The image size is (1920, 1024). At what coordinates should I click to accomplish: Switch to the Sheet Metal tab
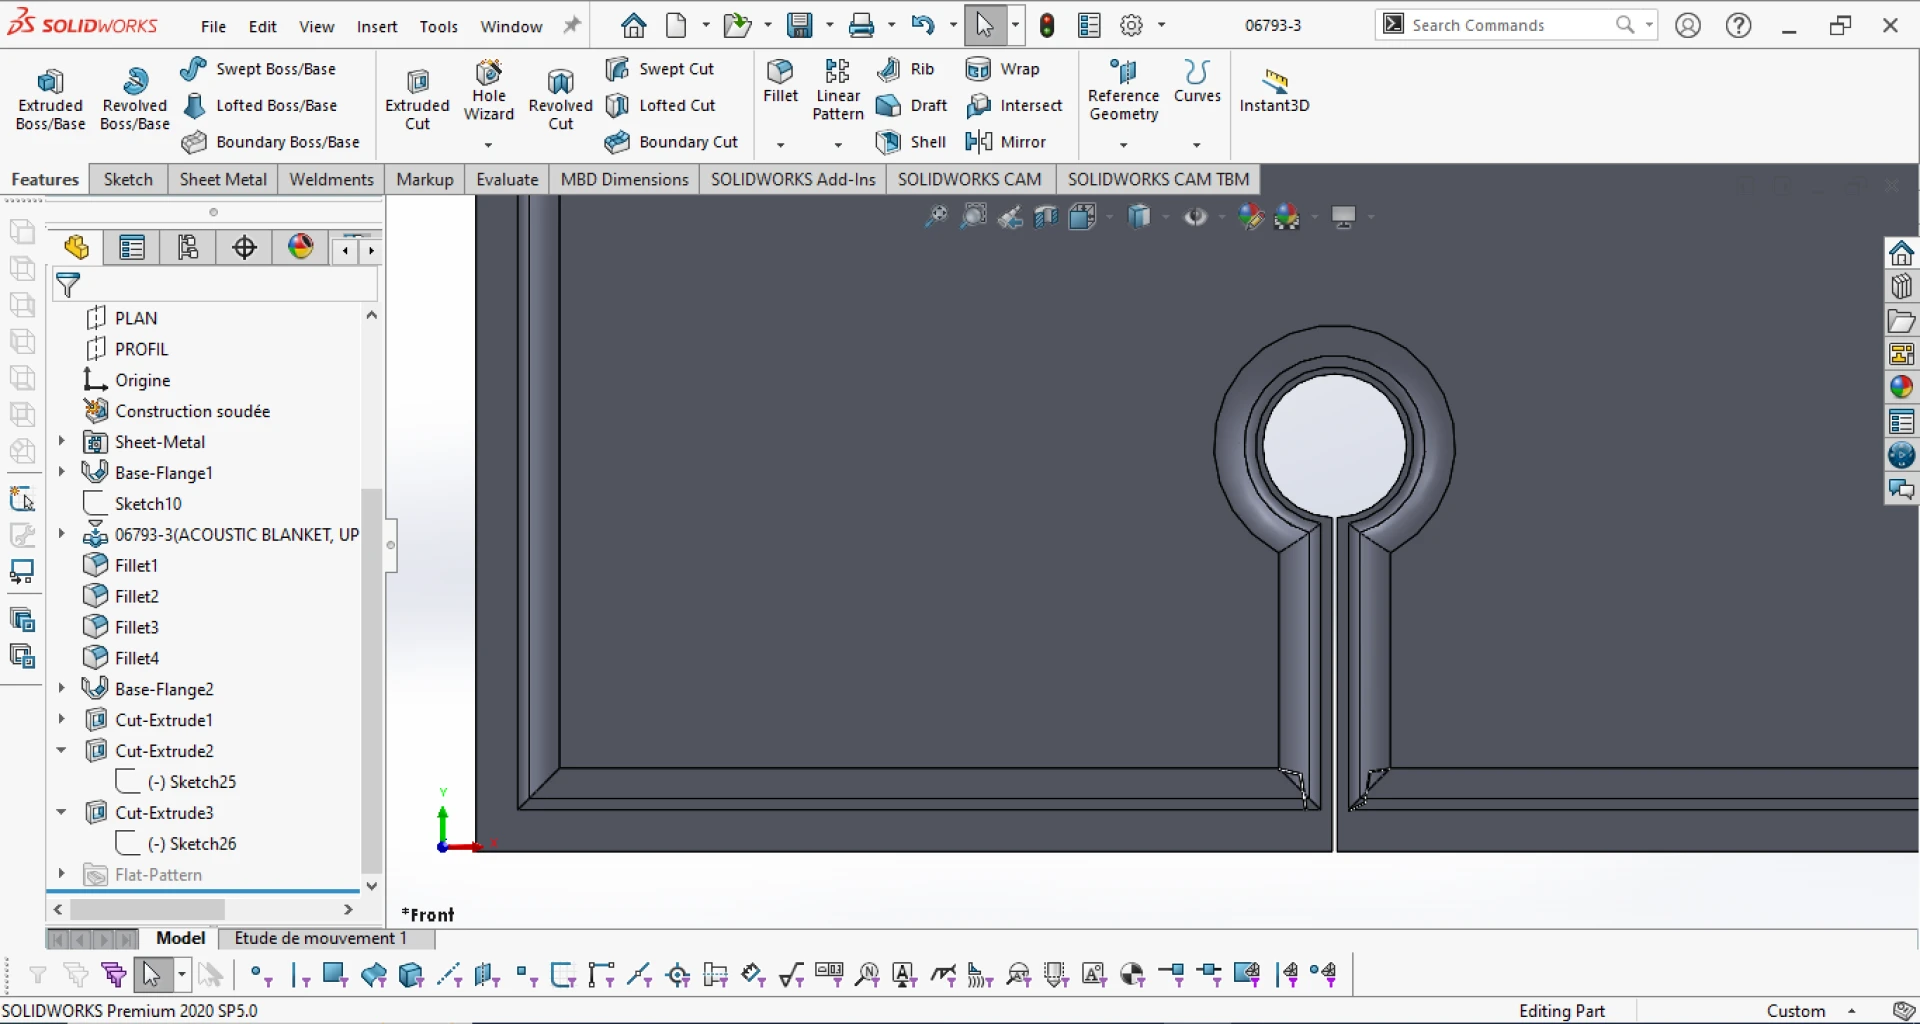(x=222, y=179)
